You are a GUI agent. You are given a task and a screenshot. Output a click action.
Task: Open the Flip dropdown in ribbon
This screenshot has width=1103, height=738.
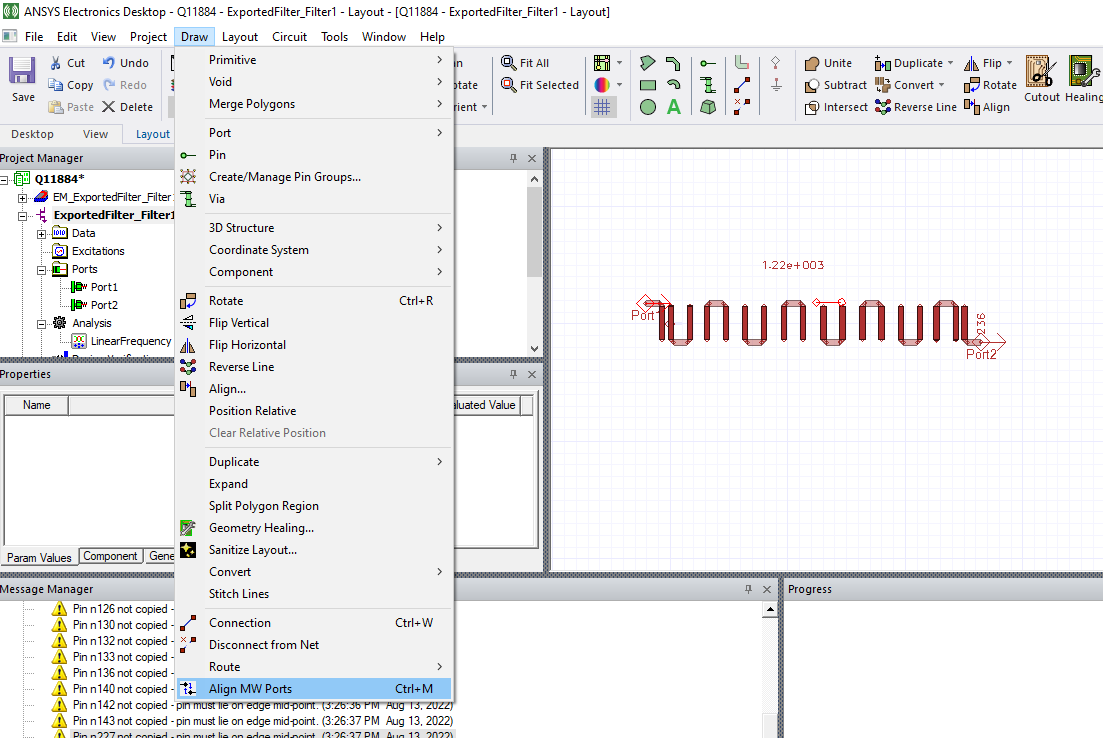1010,63
